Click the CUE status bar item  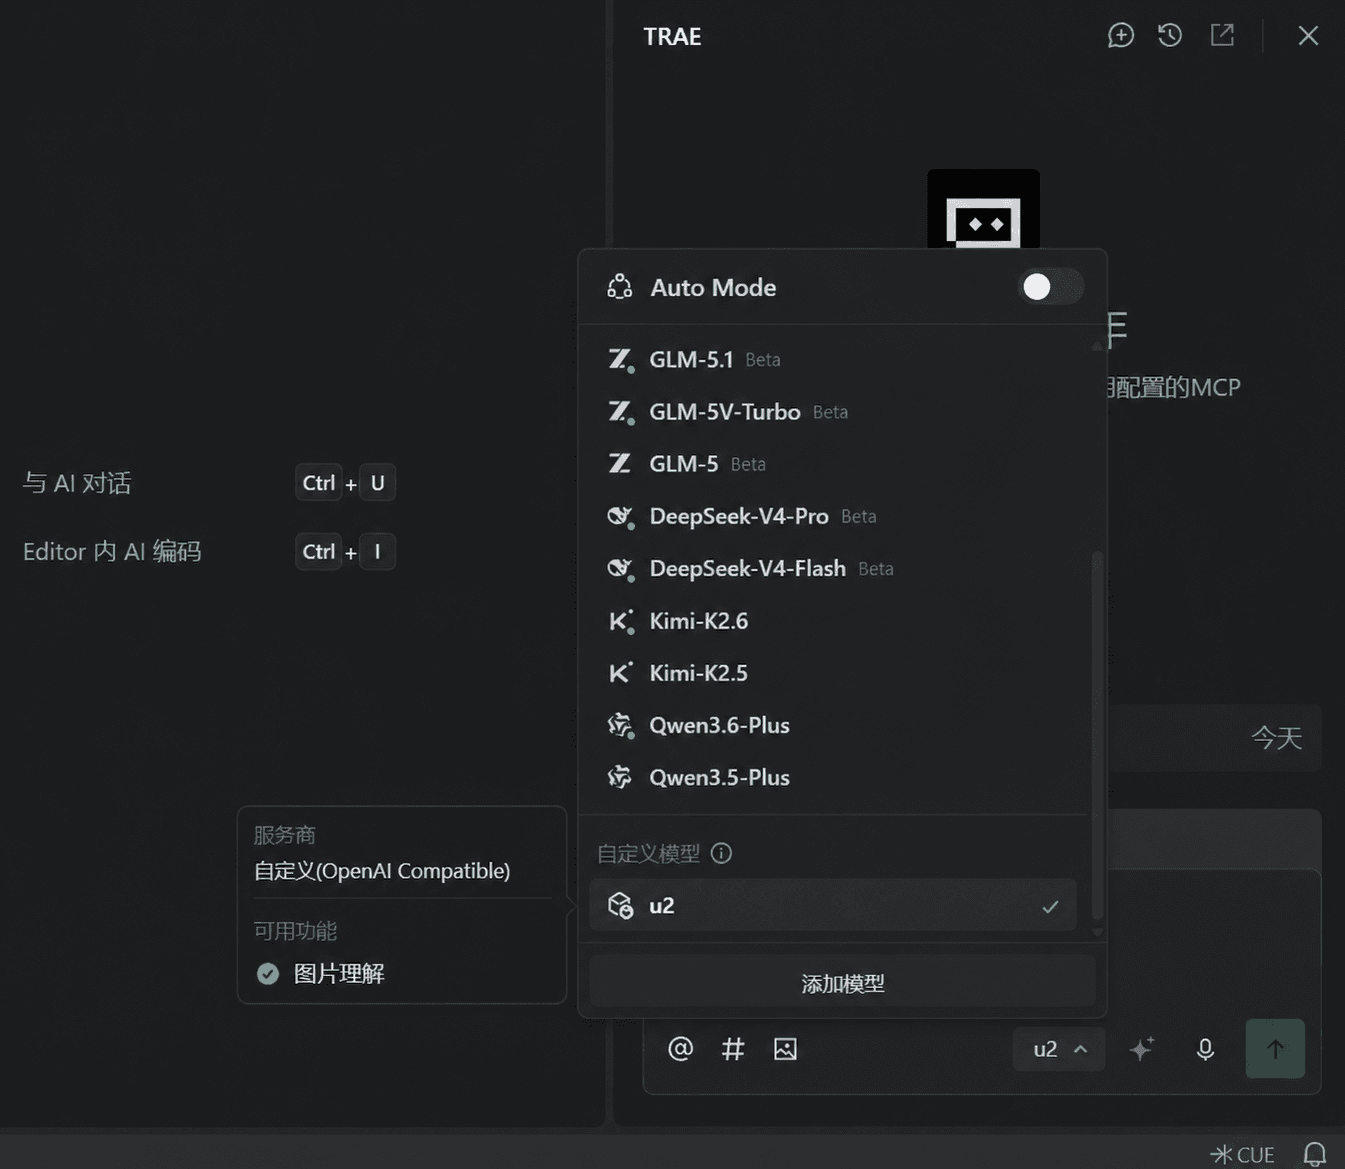tap(1242, 1155)
